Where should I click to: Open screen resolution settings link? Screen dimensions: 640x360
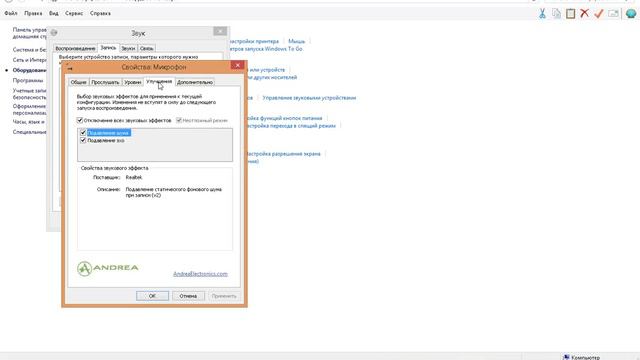(x=284, y=154)
